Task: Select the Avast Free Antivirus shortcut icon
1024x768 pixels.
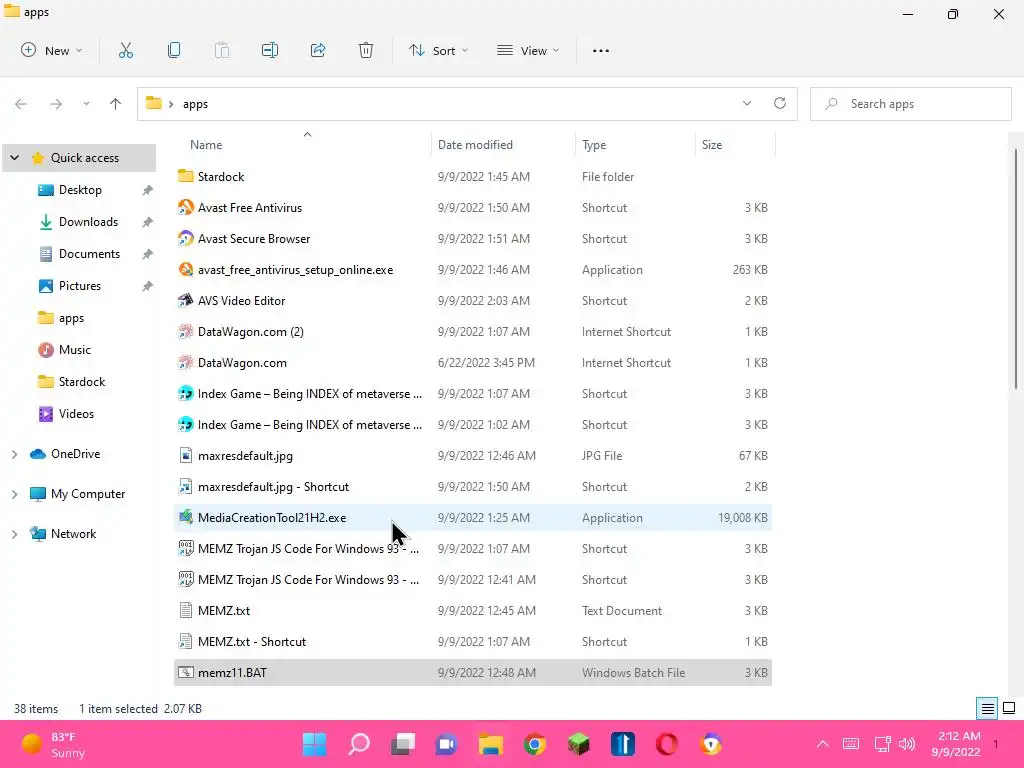Action: (x=185, y=207)
